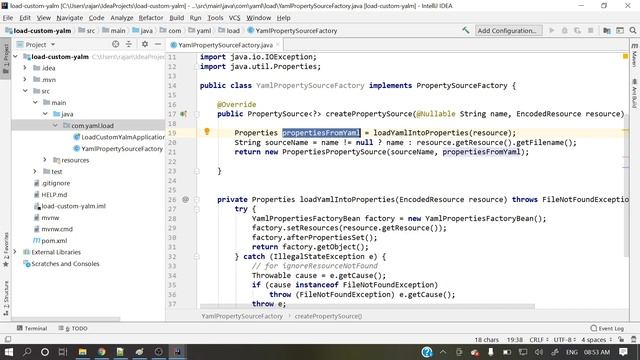Expand External Libraries node
The height and width of the screenshot is (360, 640).
pyautogui.click(x=15, y=252)
